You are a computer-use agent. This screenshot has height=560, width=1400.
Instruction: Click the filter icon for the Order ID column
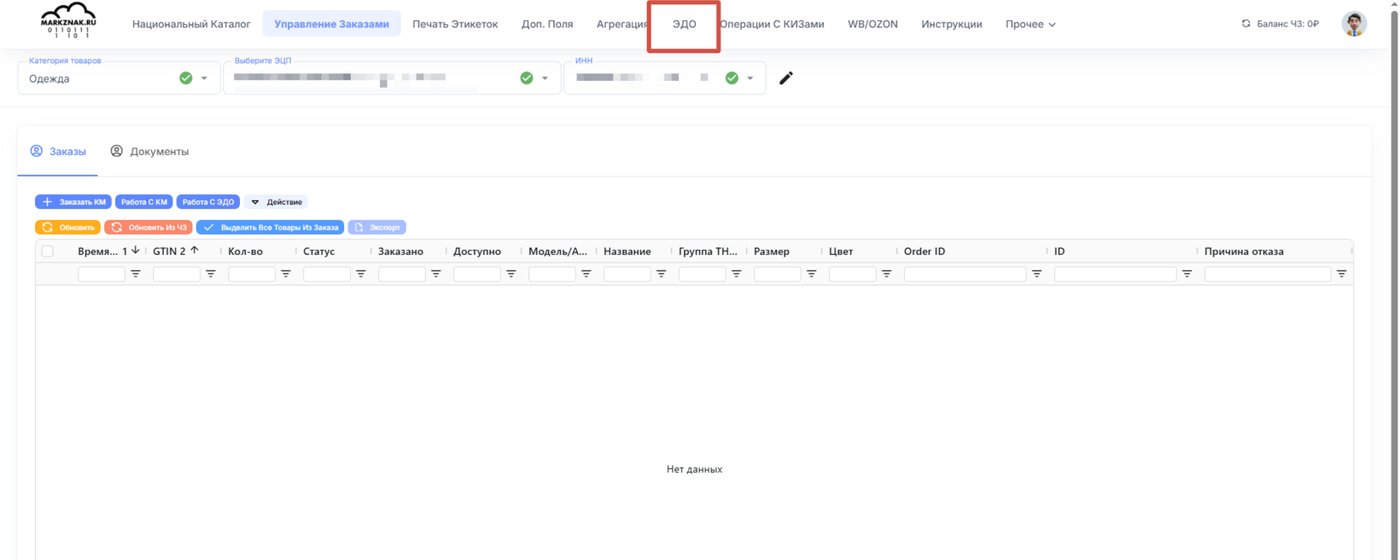pyautogui.click(x=1037, y=274)
